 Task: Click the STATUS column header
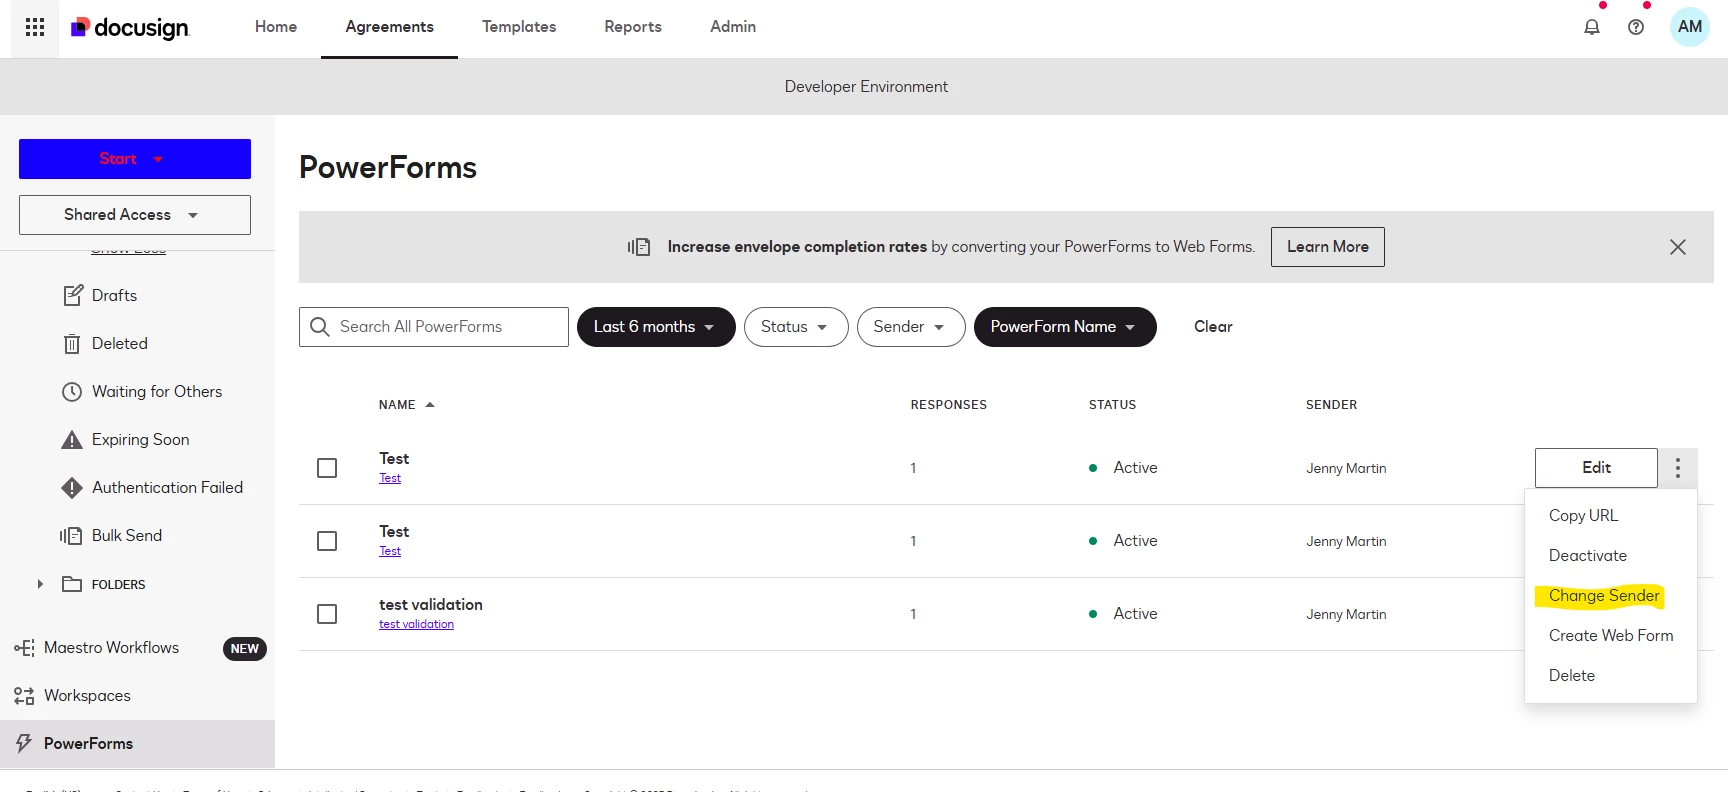pyautogui.click(x=1113, y=405)
